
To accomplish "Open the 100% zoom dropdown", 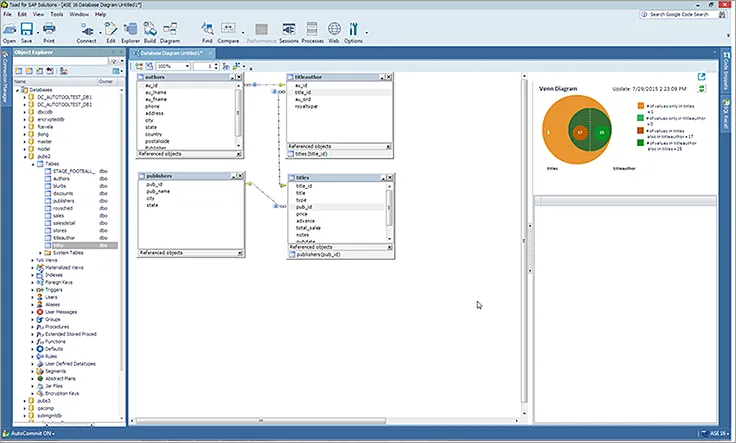I will point(188,66).
